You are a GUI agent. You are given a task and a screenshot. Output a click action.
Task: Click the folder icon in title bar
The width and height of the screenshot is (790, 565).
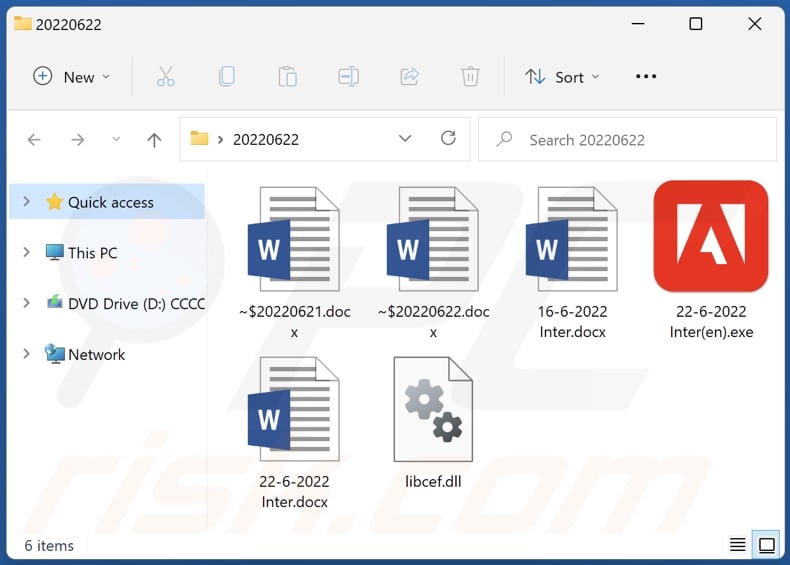pos(23,23)
